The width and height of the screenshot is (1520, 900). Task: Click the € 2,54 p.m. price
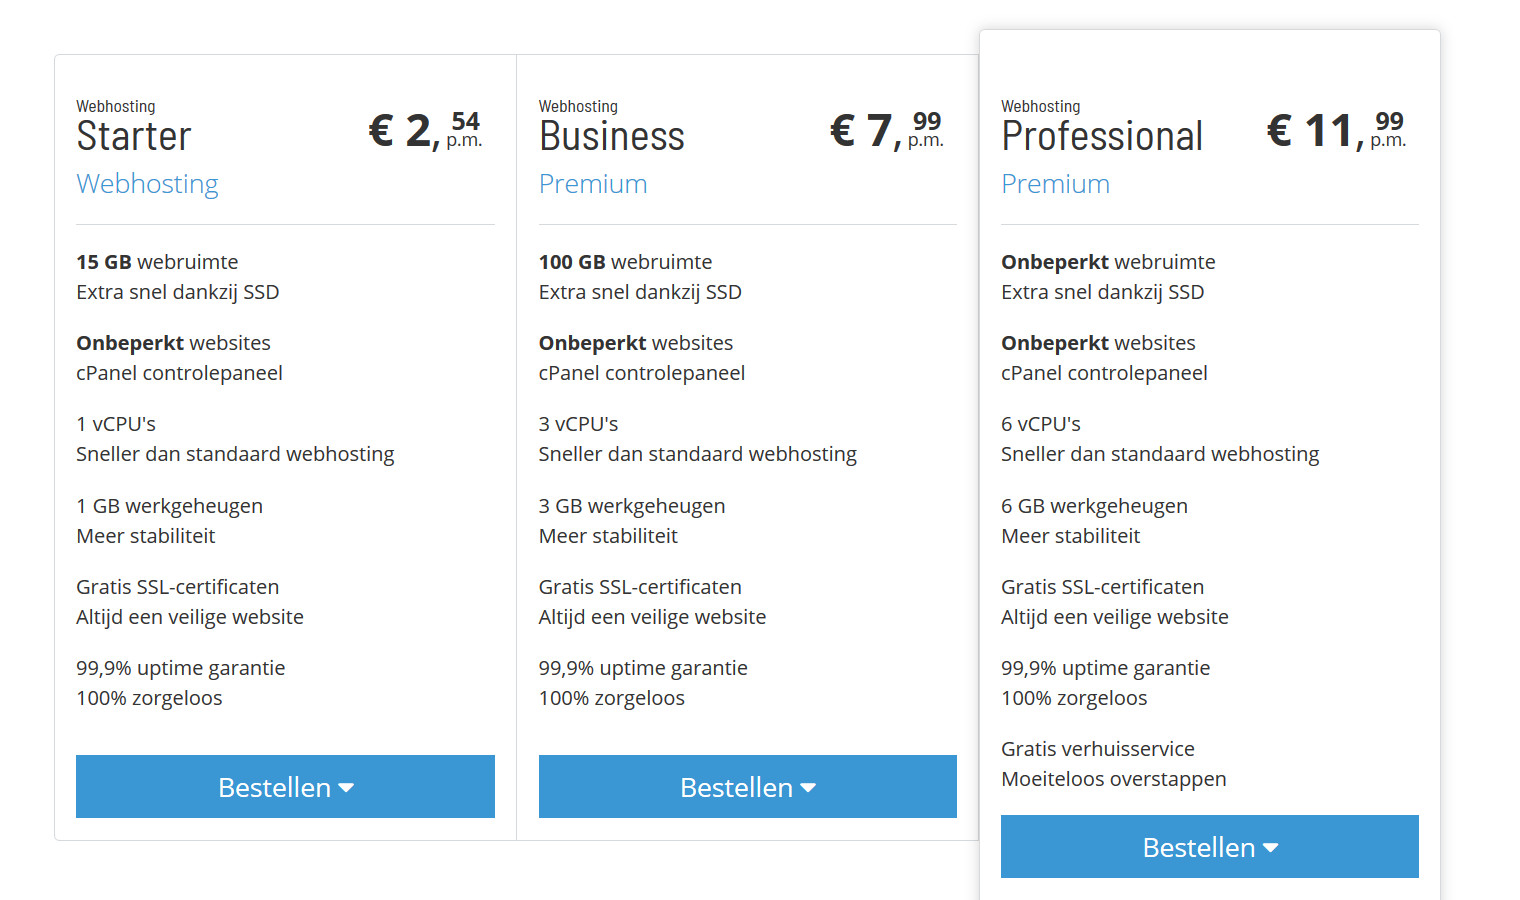click(425, 130)
